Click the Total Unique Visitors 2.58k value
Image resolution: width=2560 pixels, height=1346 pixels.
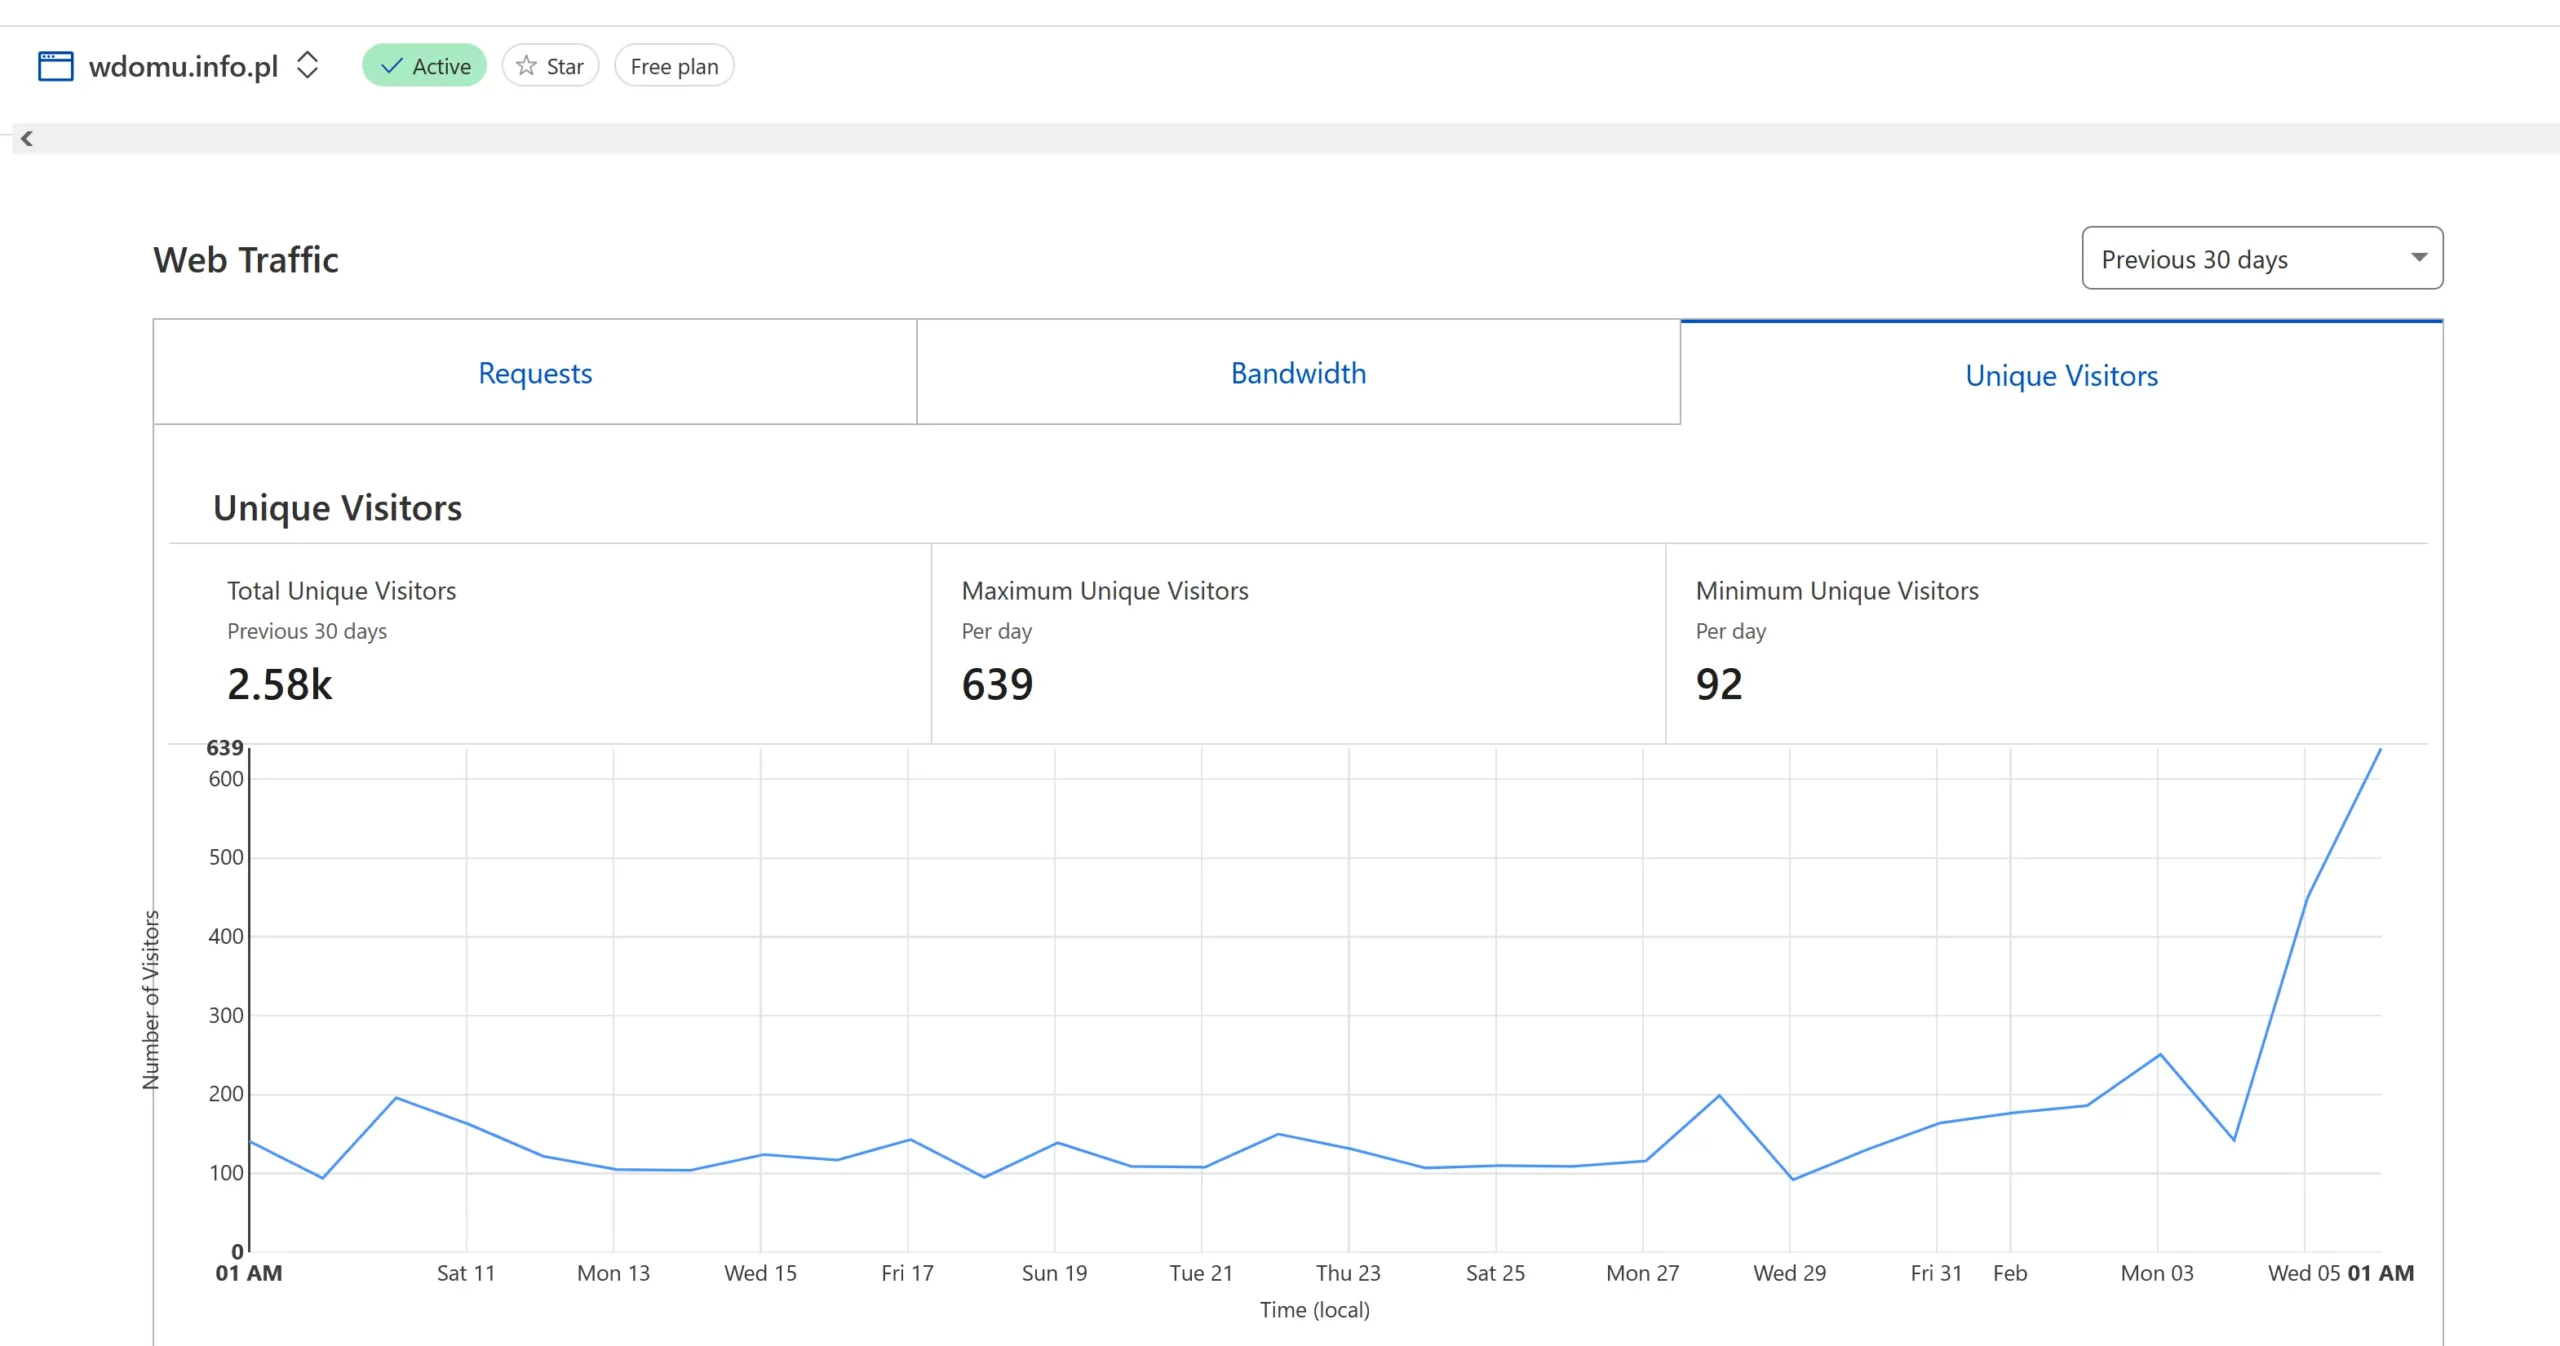point(279,685)
